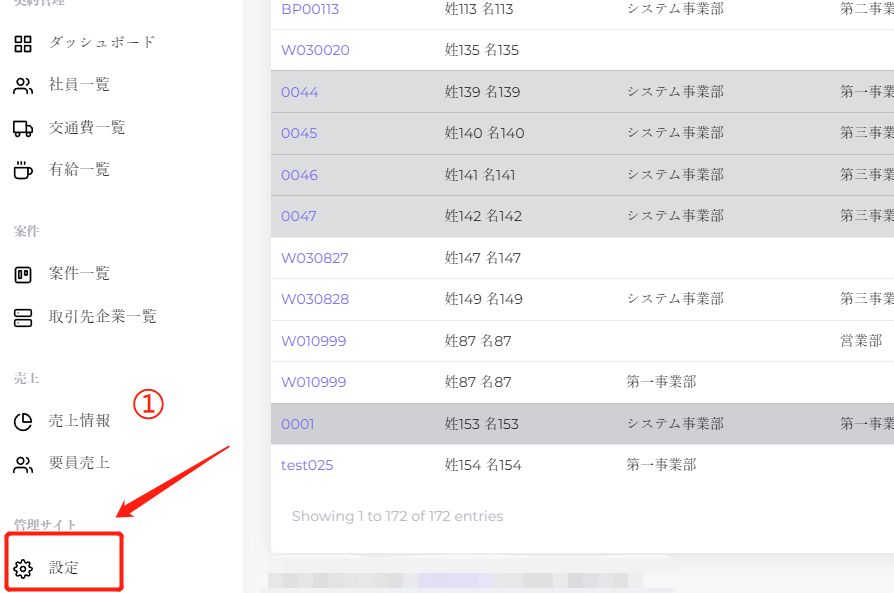Click the 営業部 cell for 姓87 名87
Viewport: 894px width, 593px height.
click(860, 341)
